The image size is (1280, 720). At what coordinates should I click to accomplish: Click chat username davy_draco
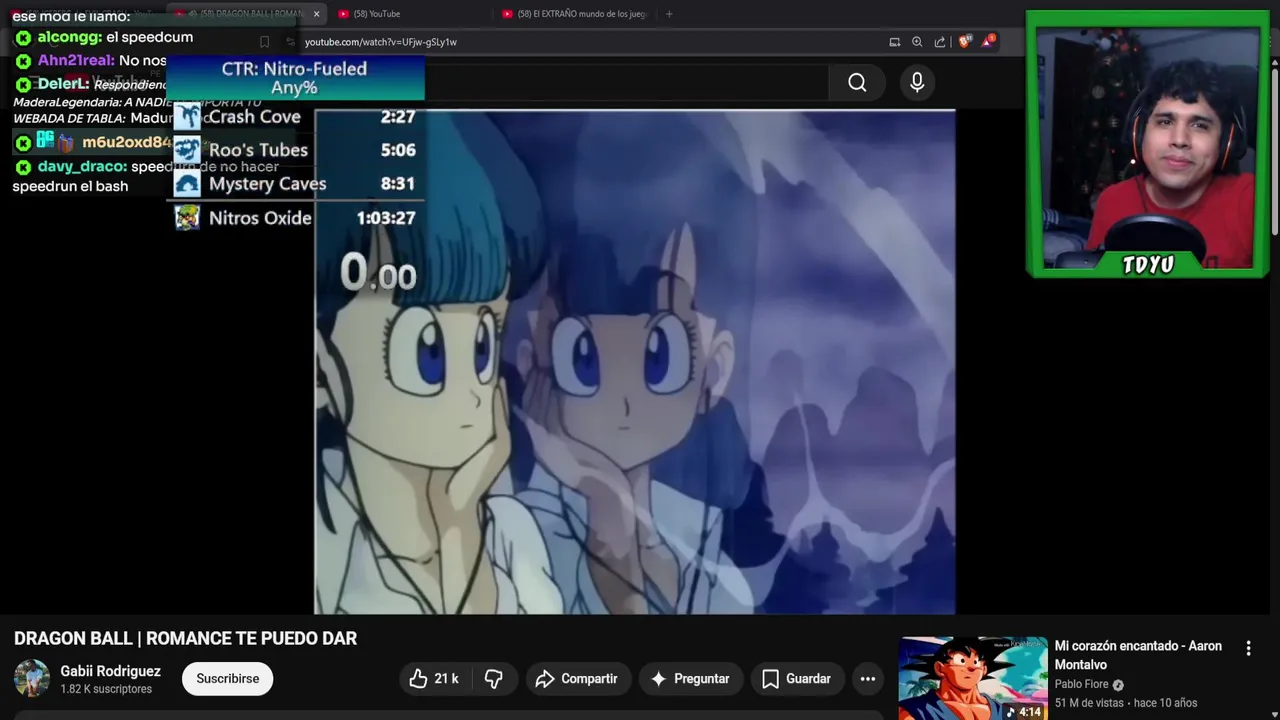point(82,167)
